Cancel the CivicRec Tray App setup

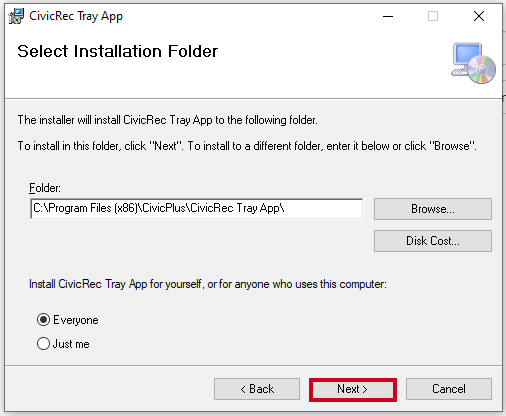coord(449,389)
